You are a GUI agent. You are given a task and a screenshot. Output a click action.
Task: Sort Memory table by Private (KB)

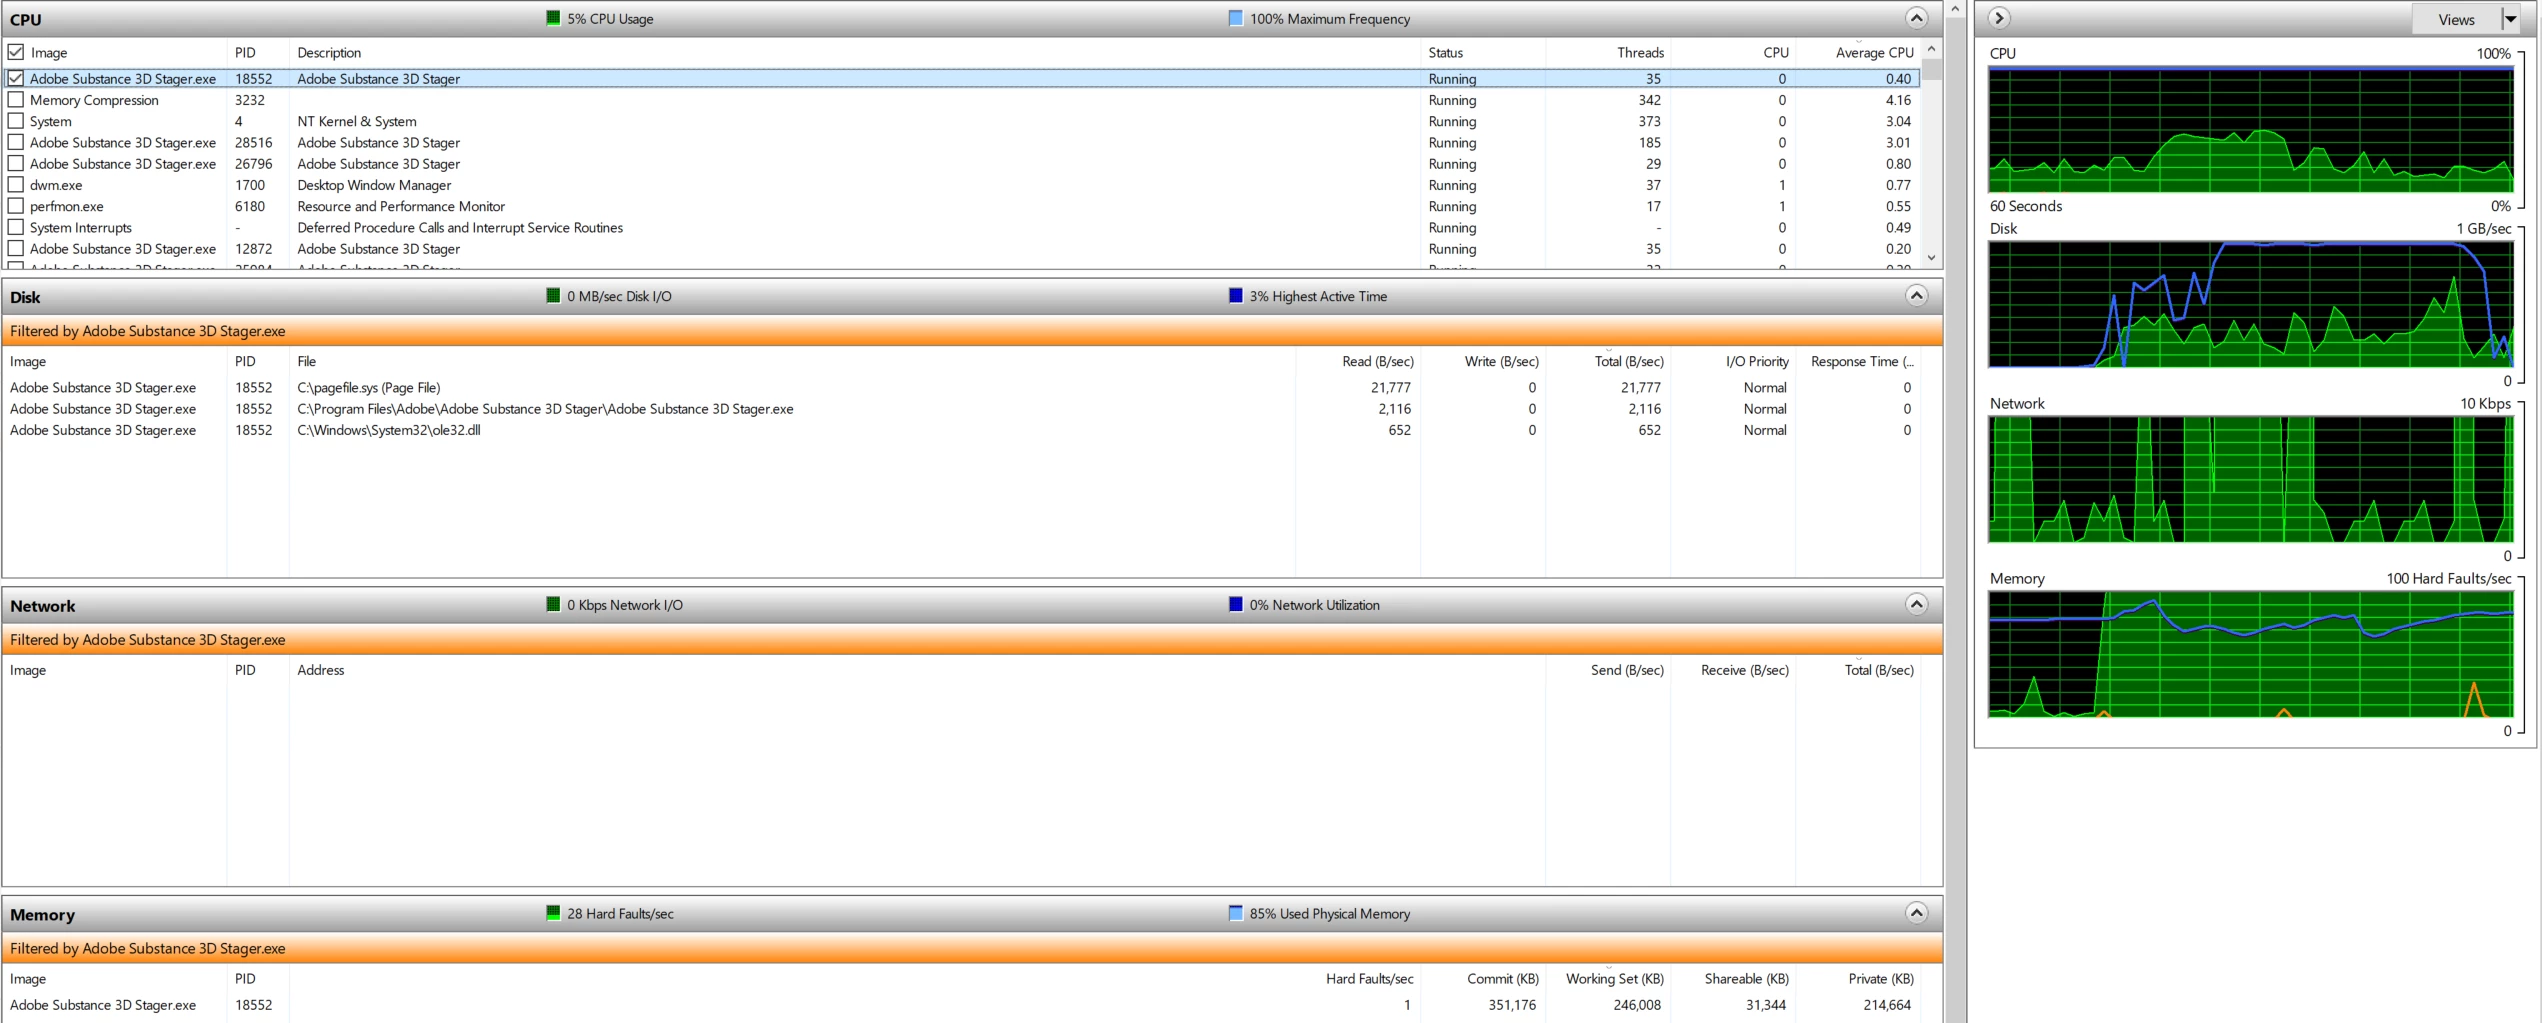(x=1858, y=978)
